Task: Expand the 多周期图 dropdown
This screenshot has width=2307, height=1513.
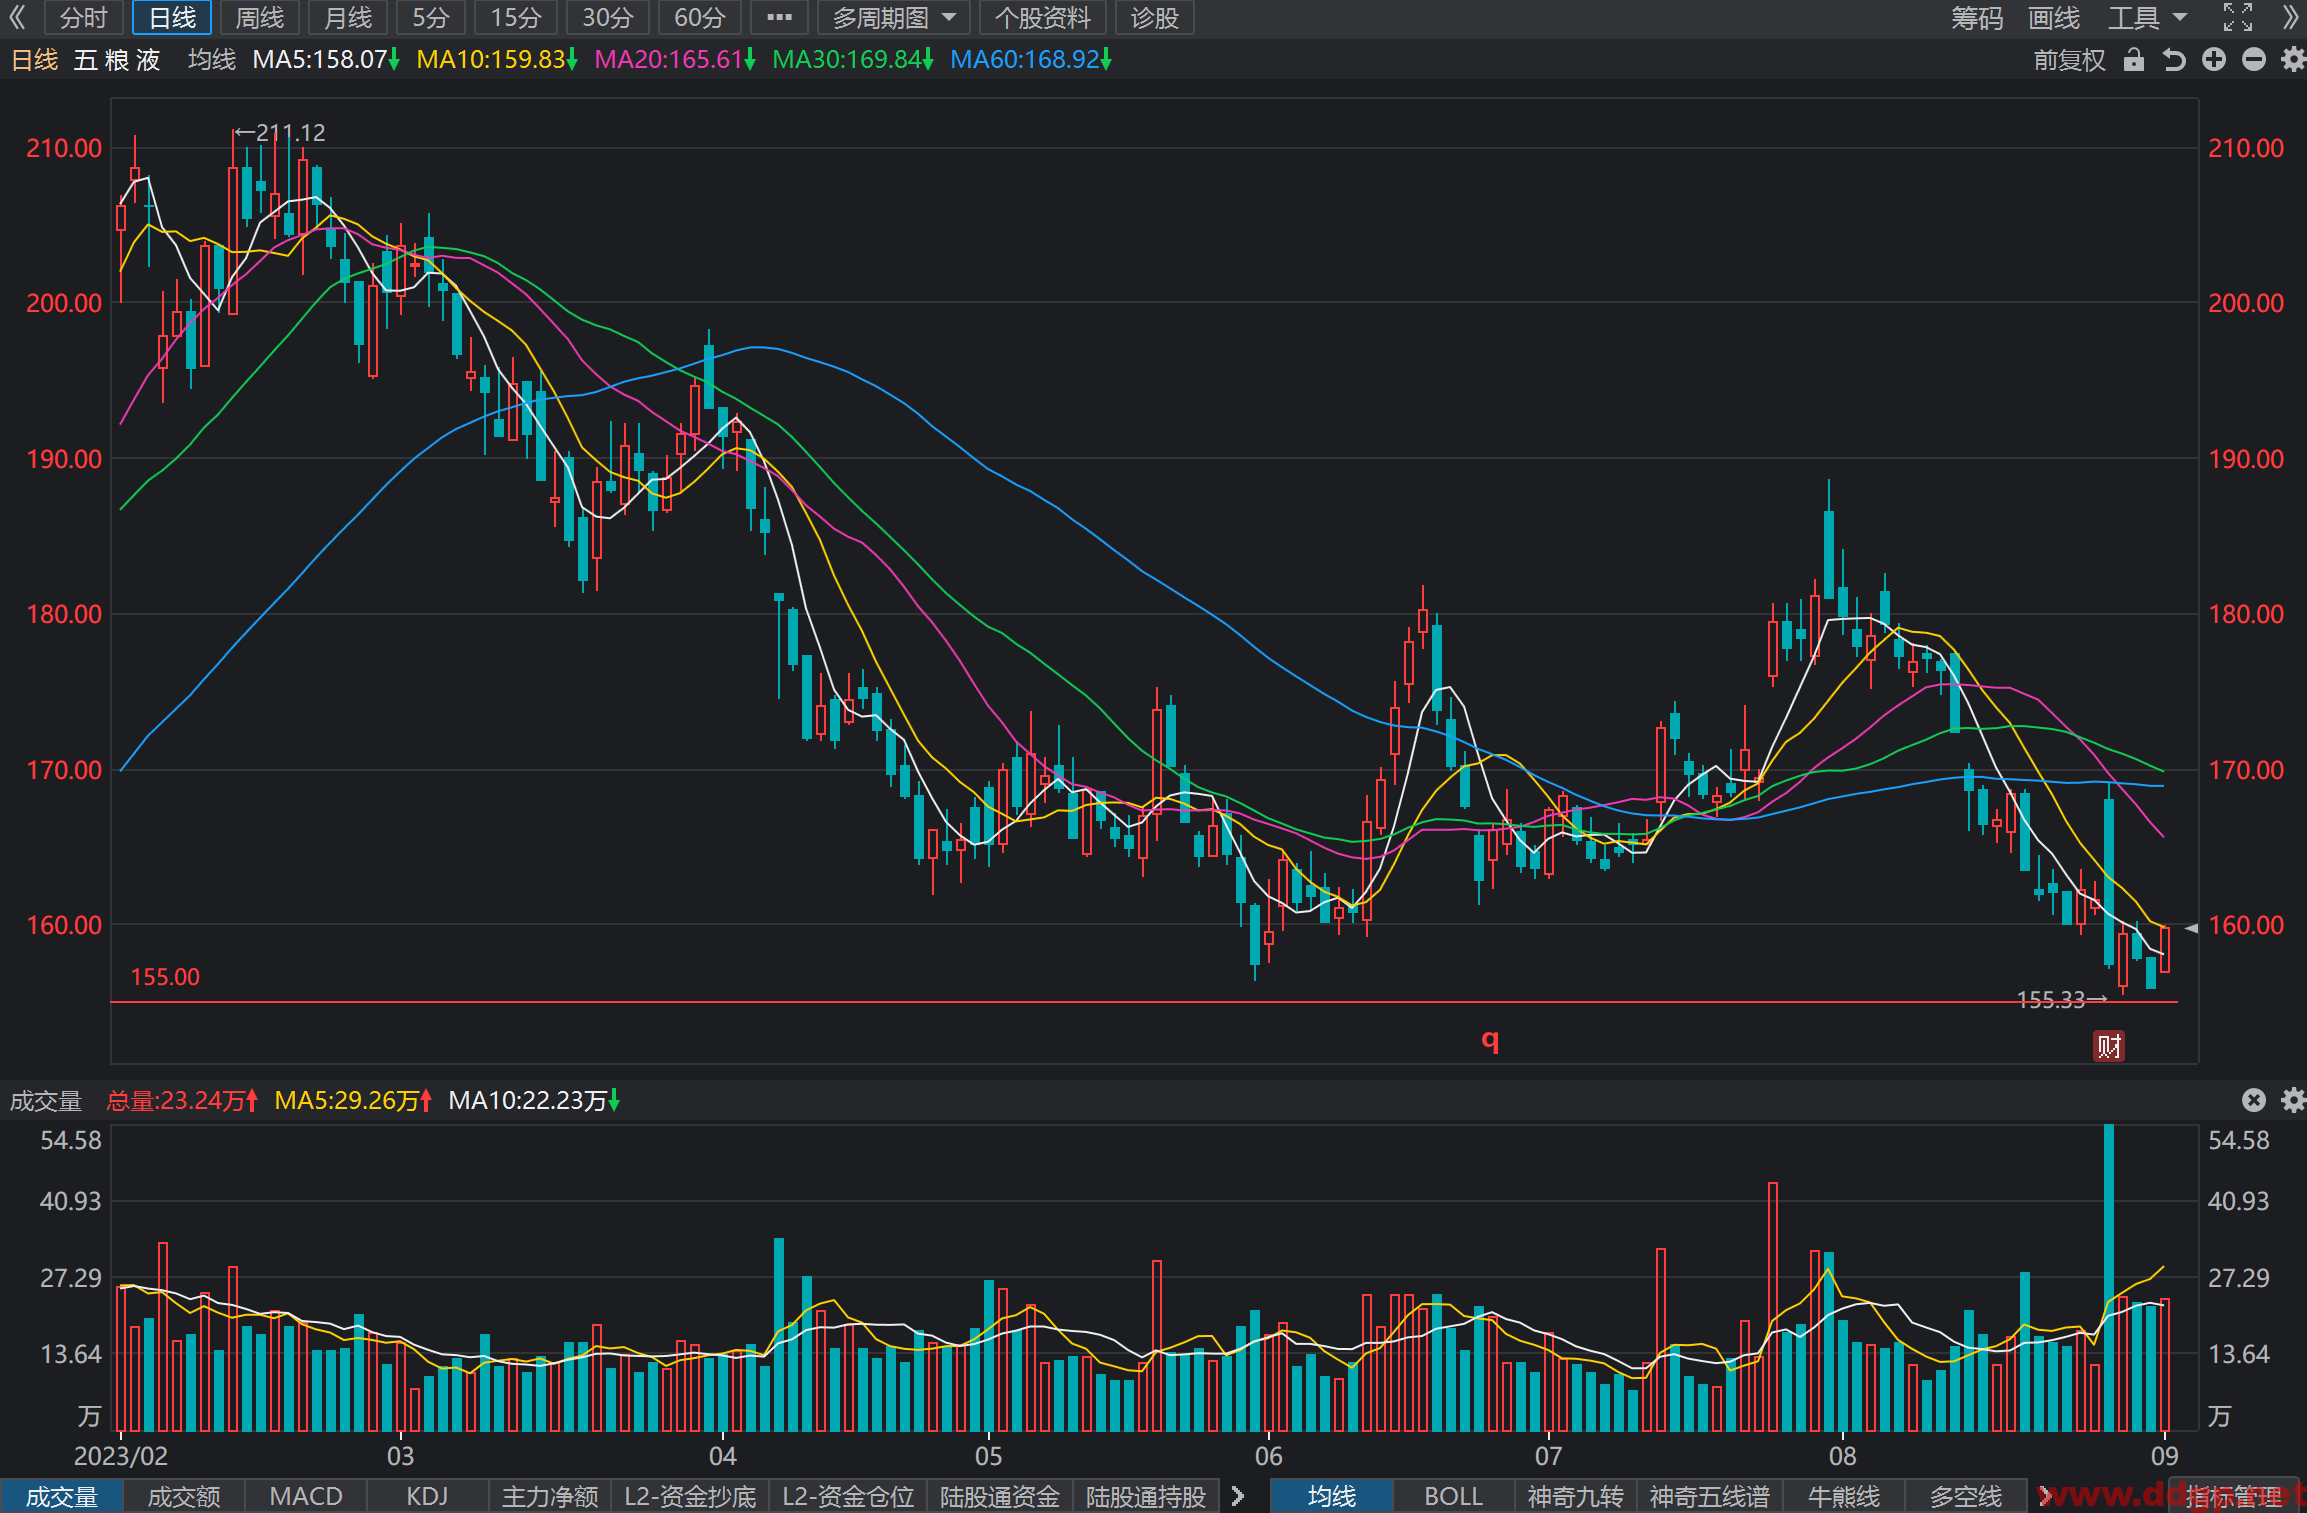Action: coord(892,17)
